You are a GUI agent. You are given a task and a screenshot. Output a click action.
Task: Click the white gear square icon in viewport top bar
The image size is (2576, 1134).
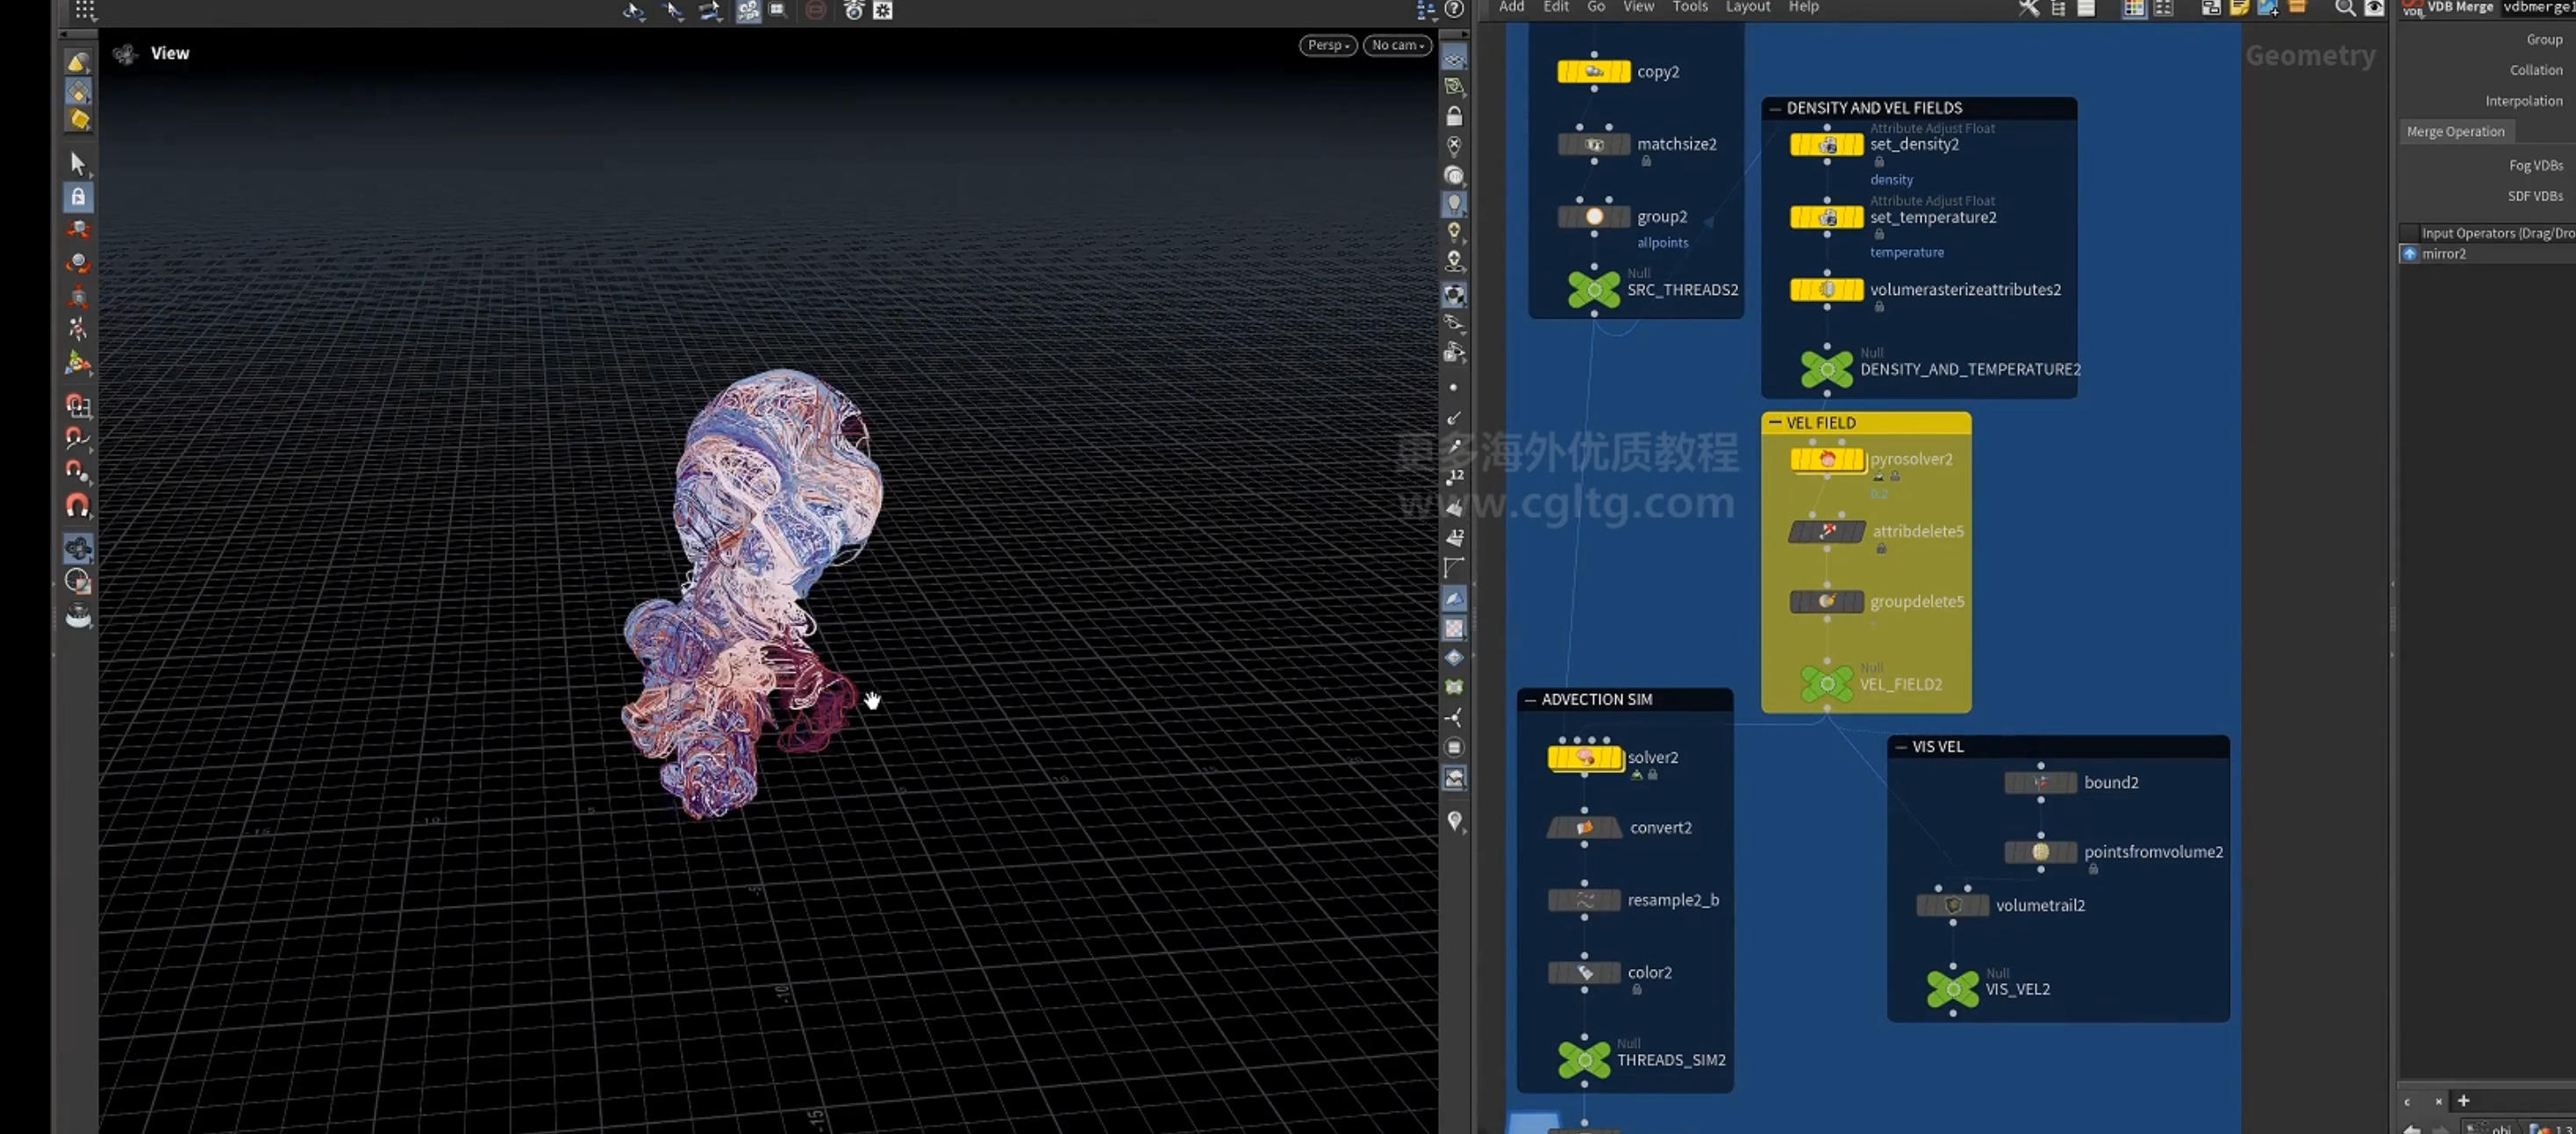tap(883, 10)
